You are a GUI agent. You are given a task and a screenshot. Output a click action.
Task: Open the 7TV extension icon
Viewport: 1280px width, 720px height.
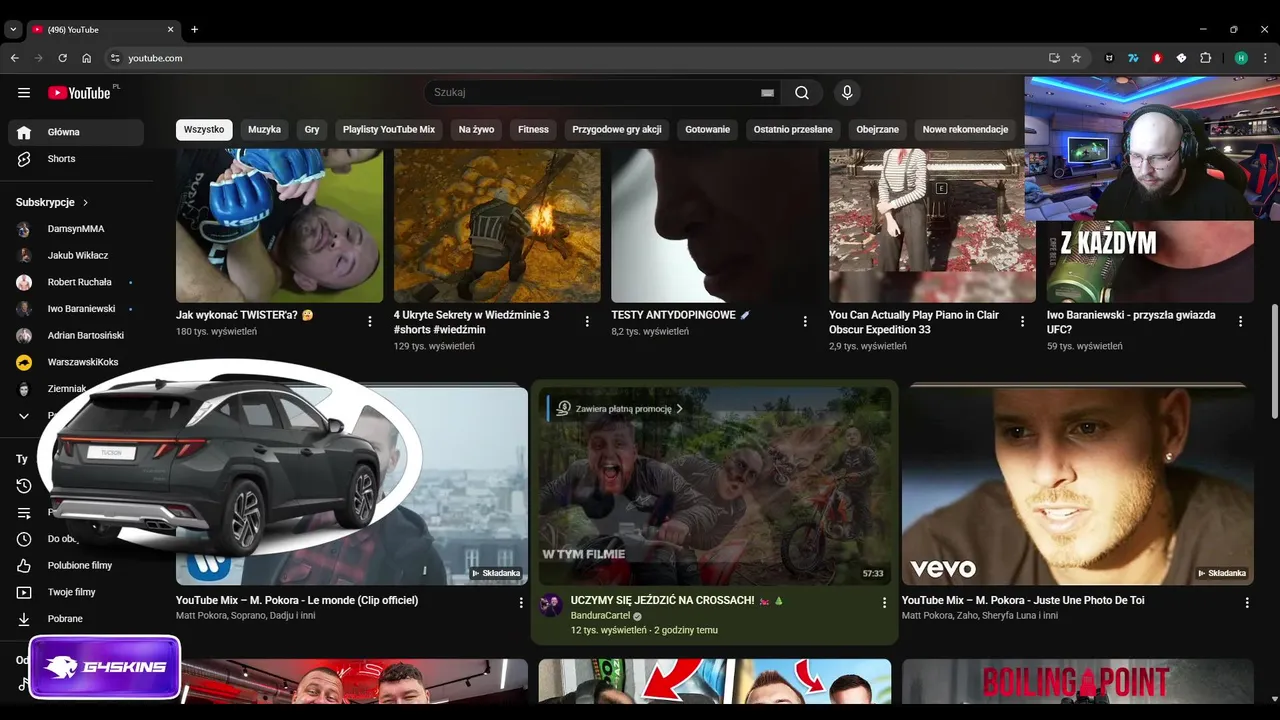pyautogui.click(x=1133, y=58)
